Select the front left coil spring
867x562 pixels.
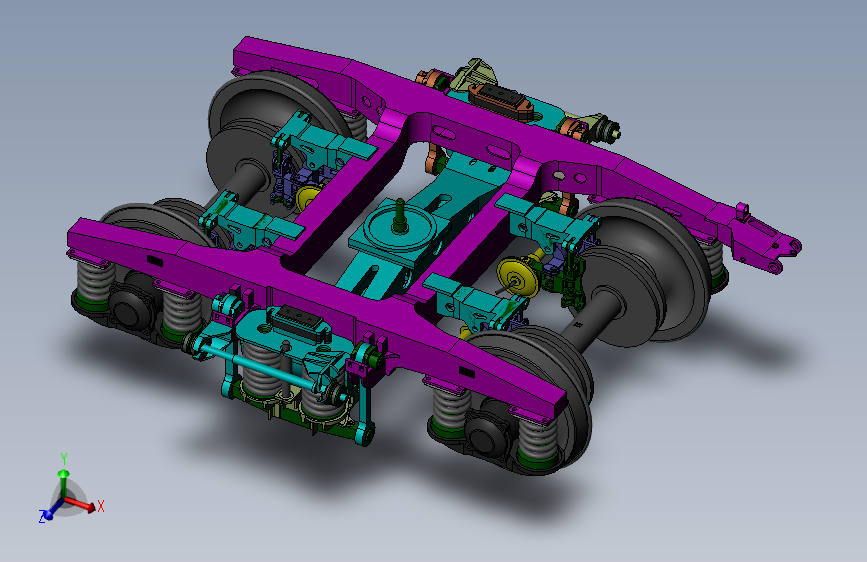[95, 281]
